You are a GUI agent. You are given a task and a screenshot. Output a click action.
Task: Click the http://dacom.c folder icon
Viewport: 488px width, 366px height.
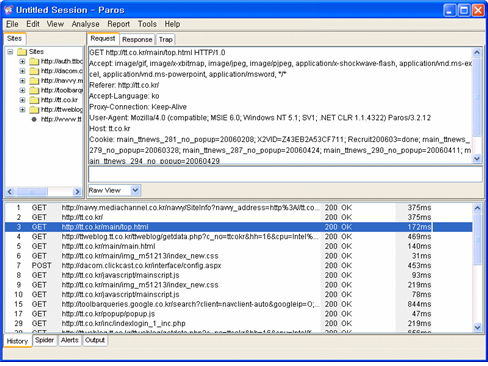point(34,71)
